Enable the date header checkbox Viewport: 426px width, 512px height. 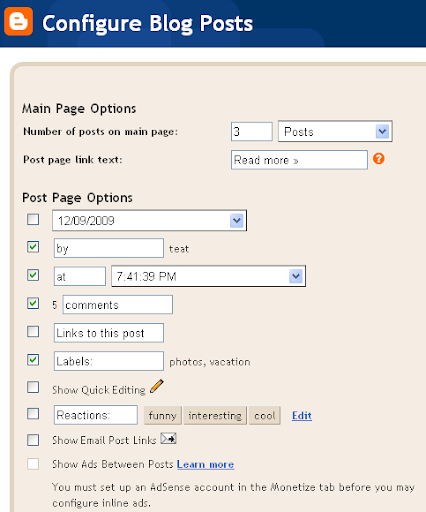(x=33, y=219)
